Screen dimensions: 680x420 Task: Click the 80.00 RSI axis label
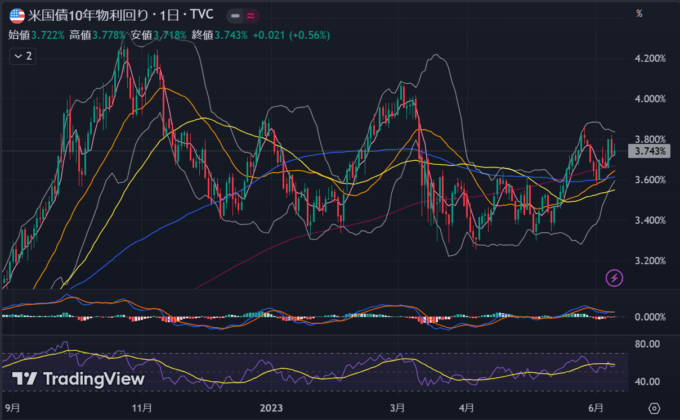[x=647, y=344]
